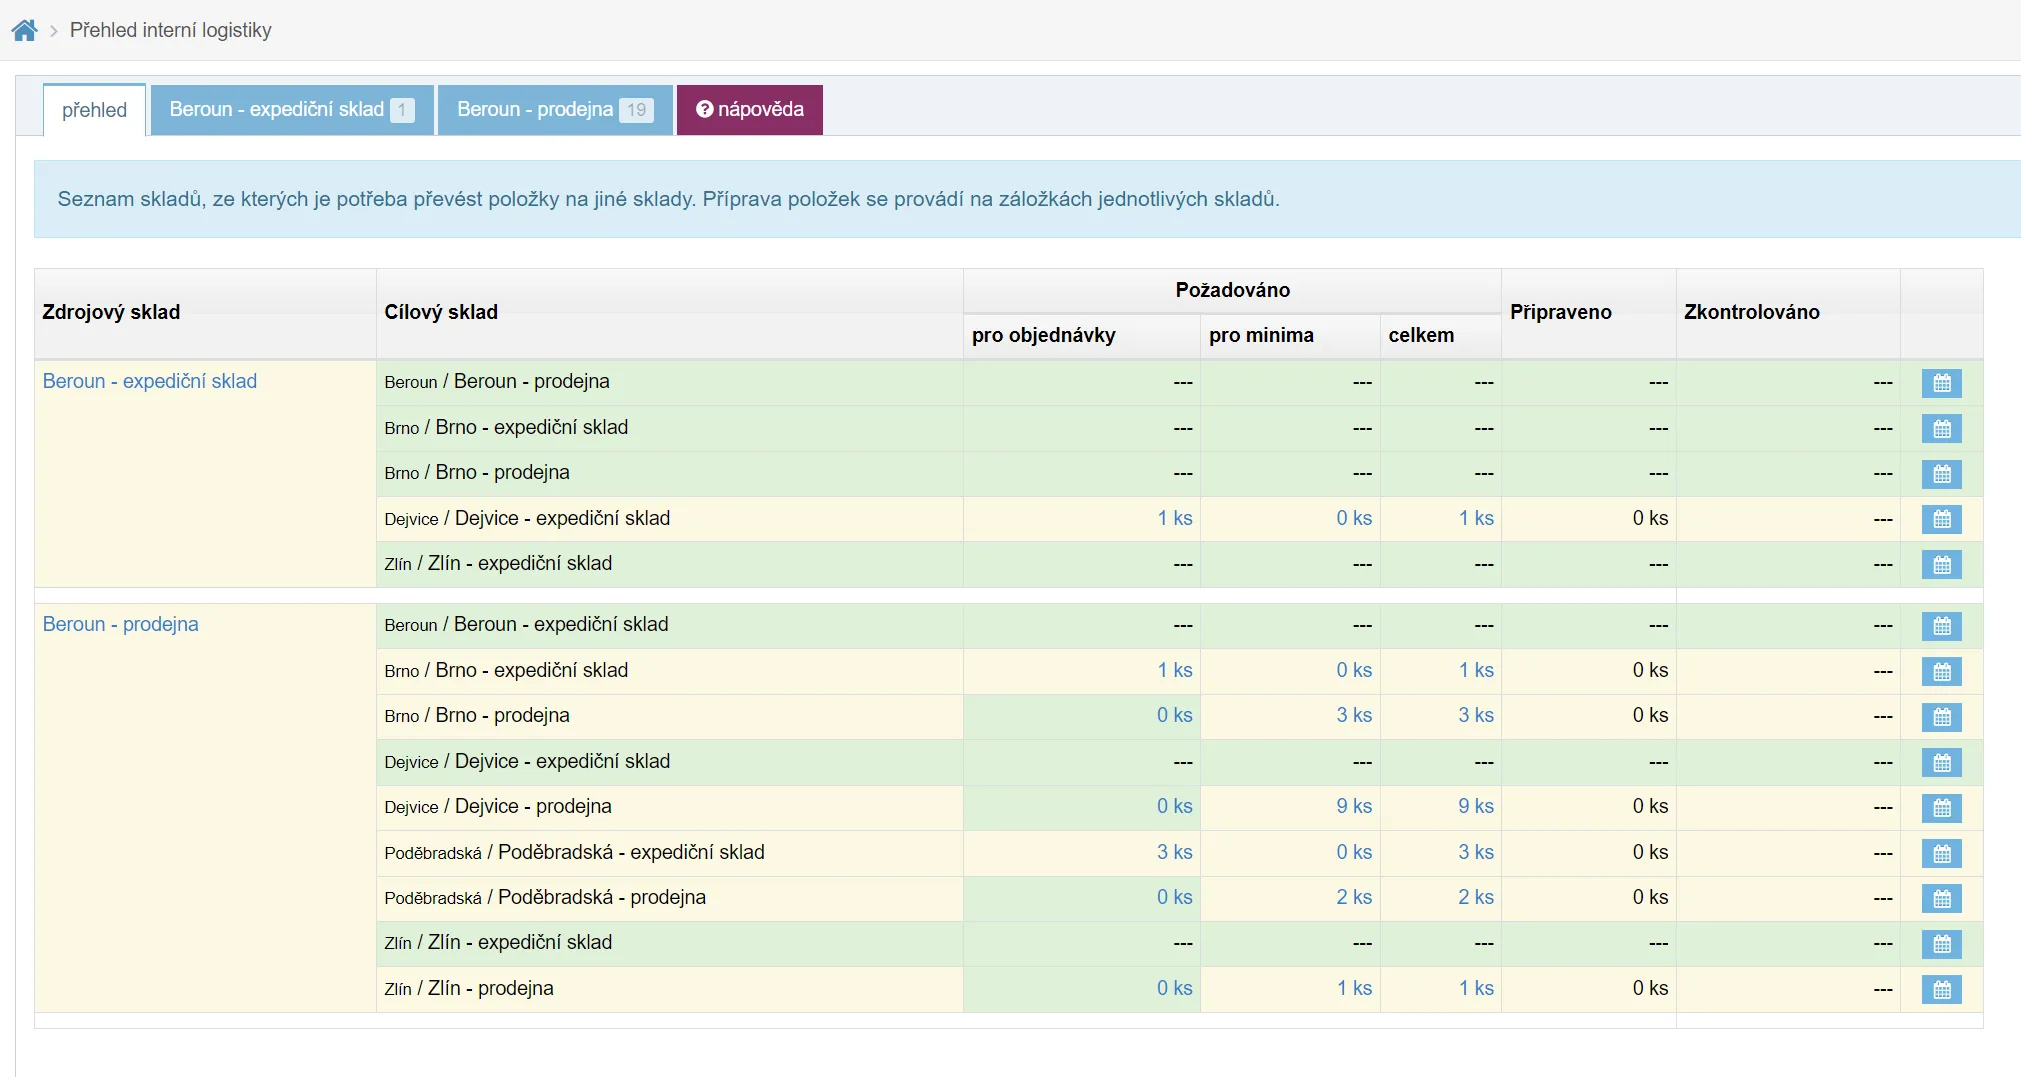Image resolution: width=2021 pixels, height=1077 pixels.
Task: Open calendar icon for Beroun - prodejna target row
Action: click(1941, 383)
